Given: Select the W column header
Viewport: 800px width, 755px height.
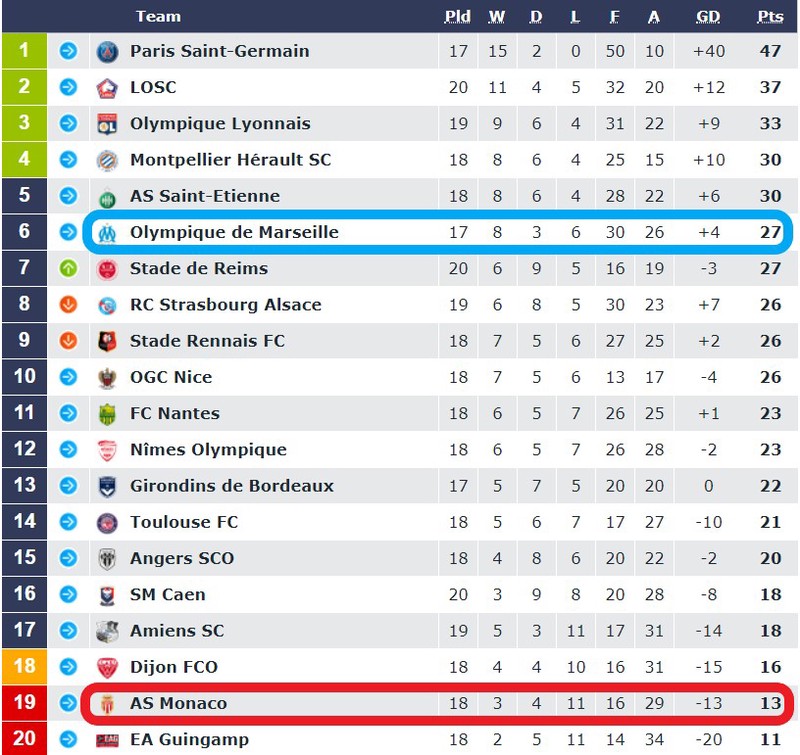Looking at the screenshot, I should pyautogui.click(x=497, y=17).
